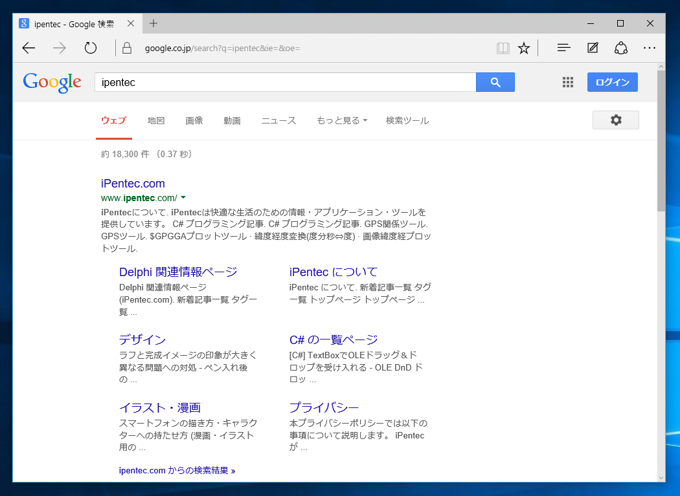Open a new browser tab with plus
The width and height of the screenshot is (680, 496).
[x=153, y=23]
